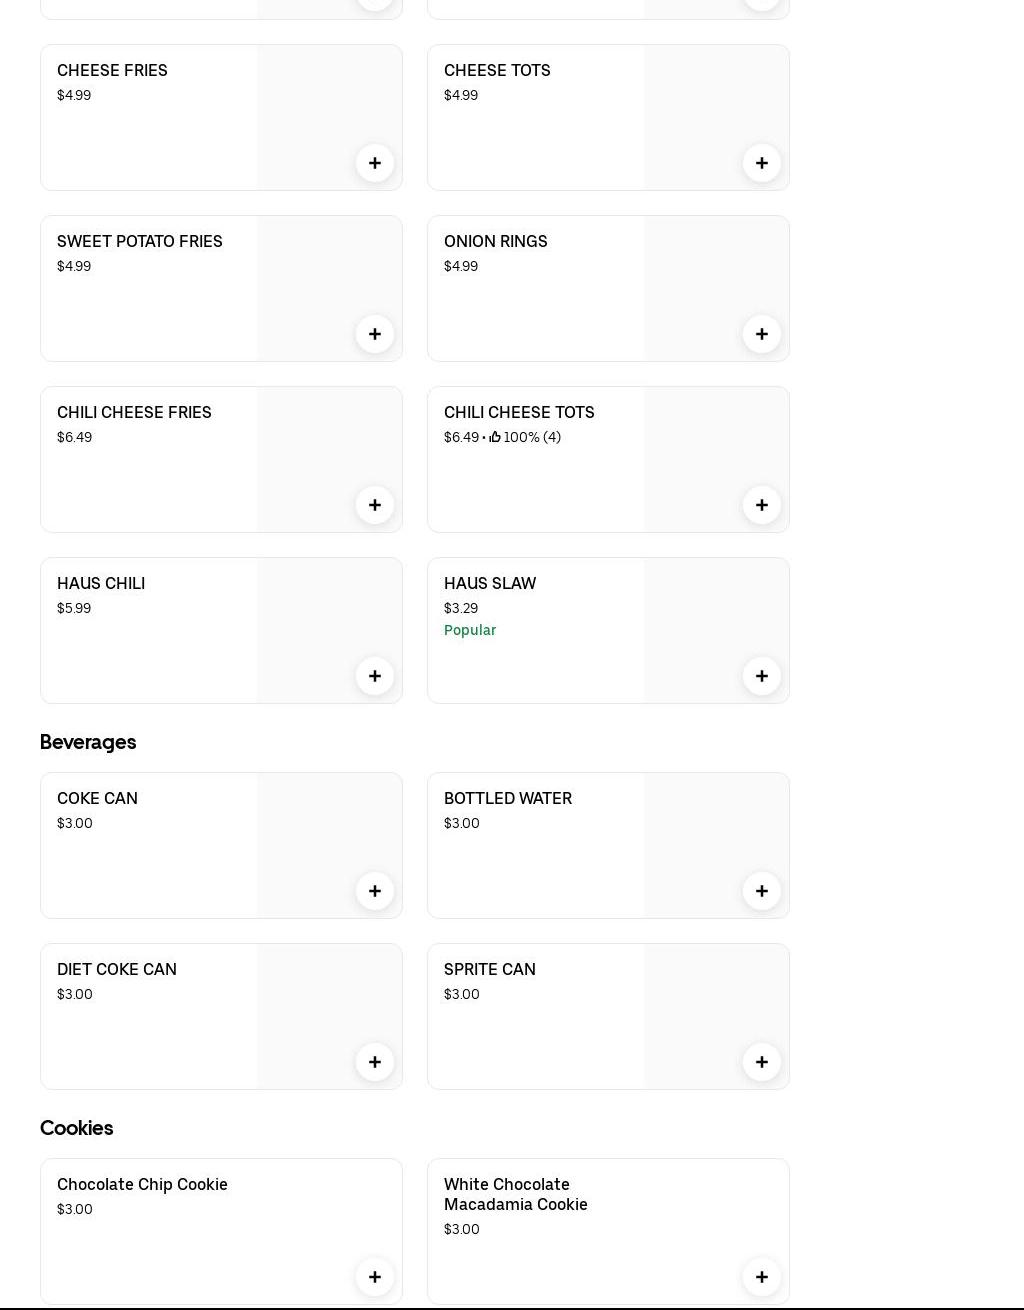The width and height of the screenshot is (1024, 1310).
Task: View Sweet Potato Fries item details
Action: pos(140,241)
